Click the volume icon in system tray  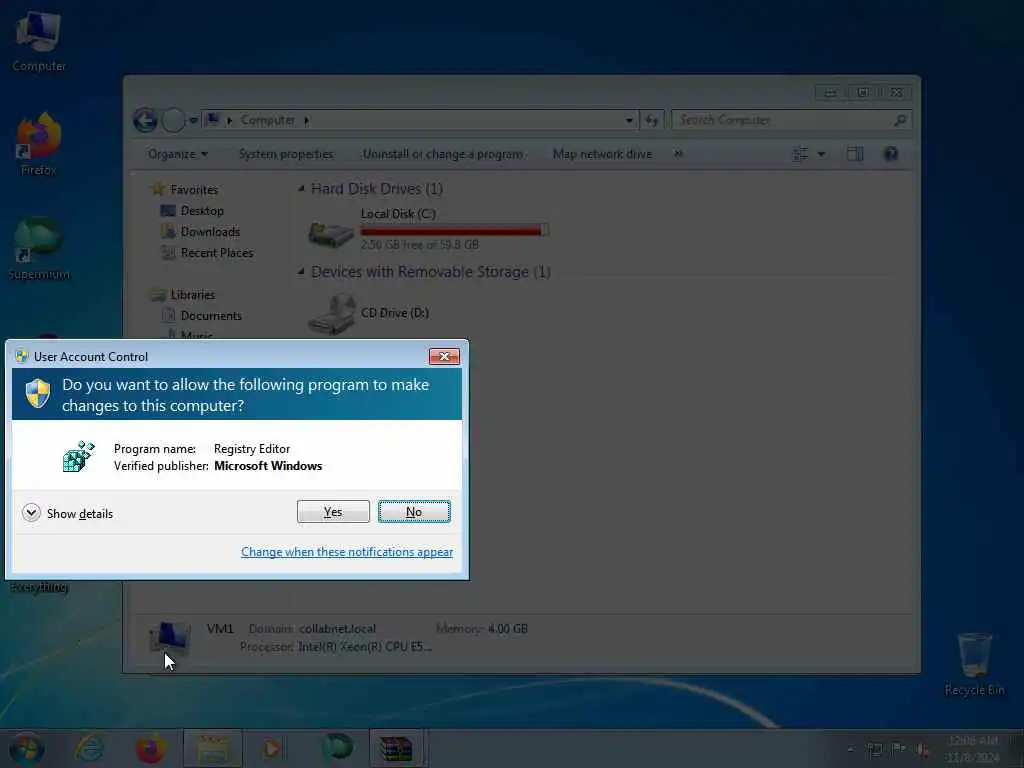tap(923, 750)
